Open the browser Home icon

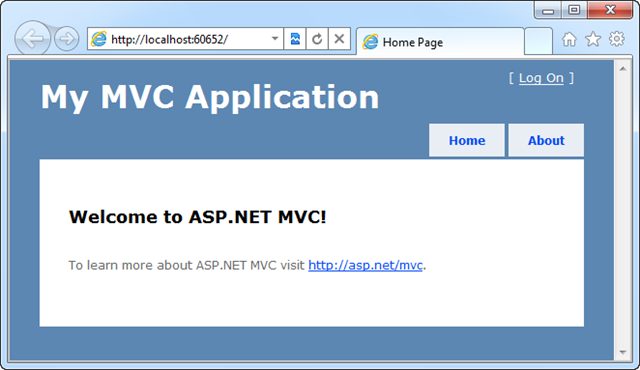click(569, 40)
